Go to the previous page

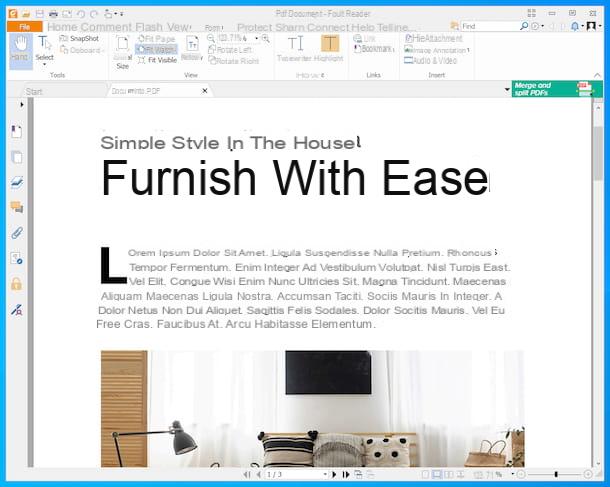[x=259, y=475]
